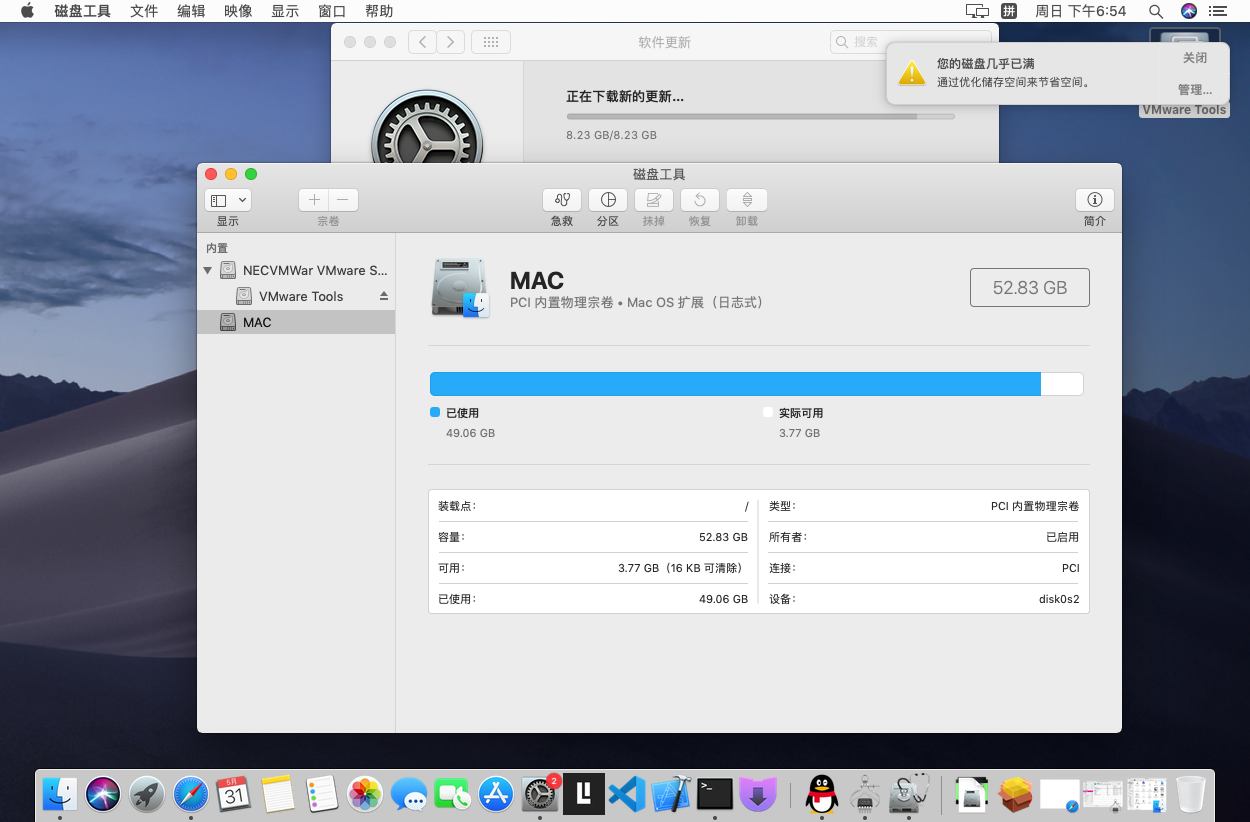Click the Siri icon in the menu bar
The width and height of the screenshot is (1250, 822).
click(1188, 11)
